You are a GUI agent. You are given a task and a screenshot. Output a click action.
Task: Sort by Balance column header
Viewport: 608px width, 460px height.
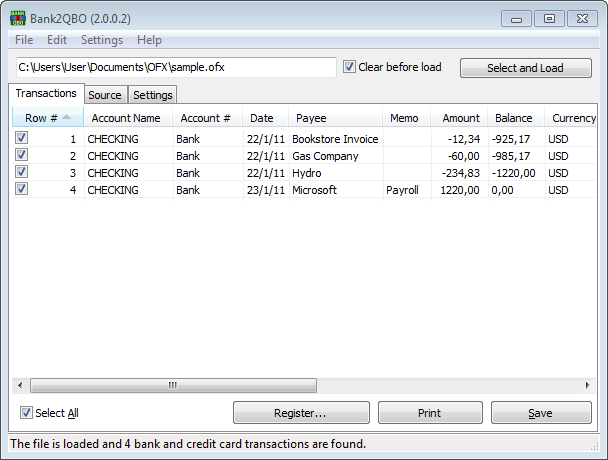pos(516,118)
